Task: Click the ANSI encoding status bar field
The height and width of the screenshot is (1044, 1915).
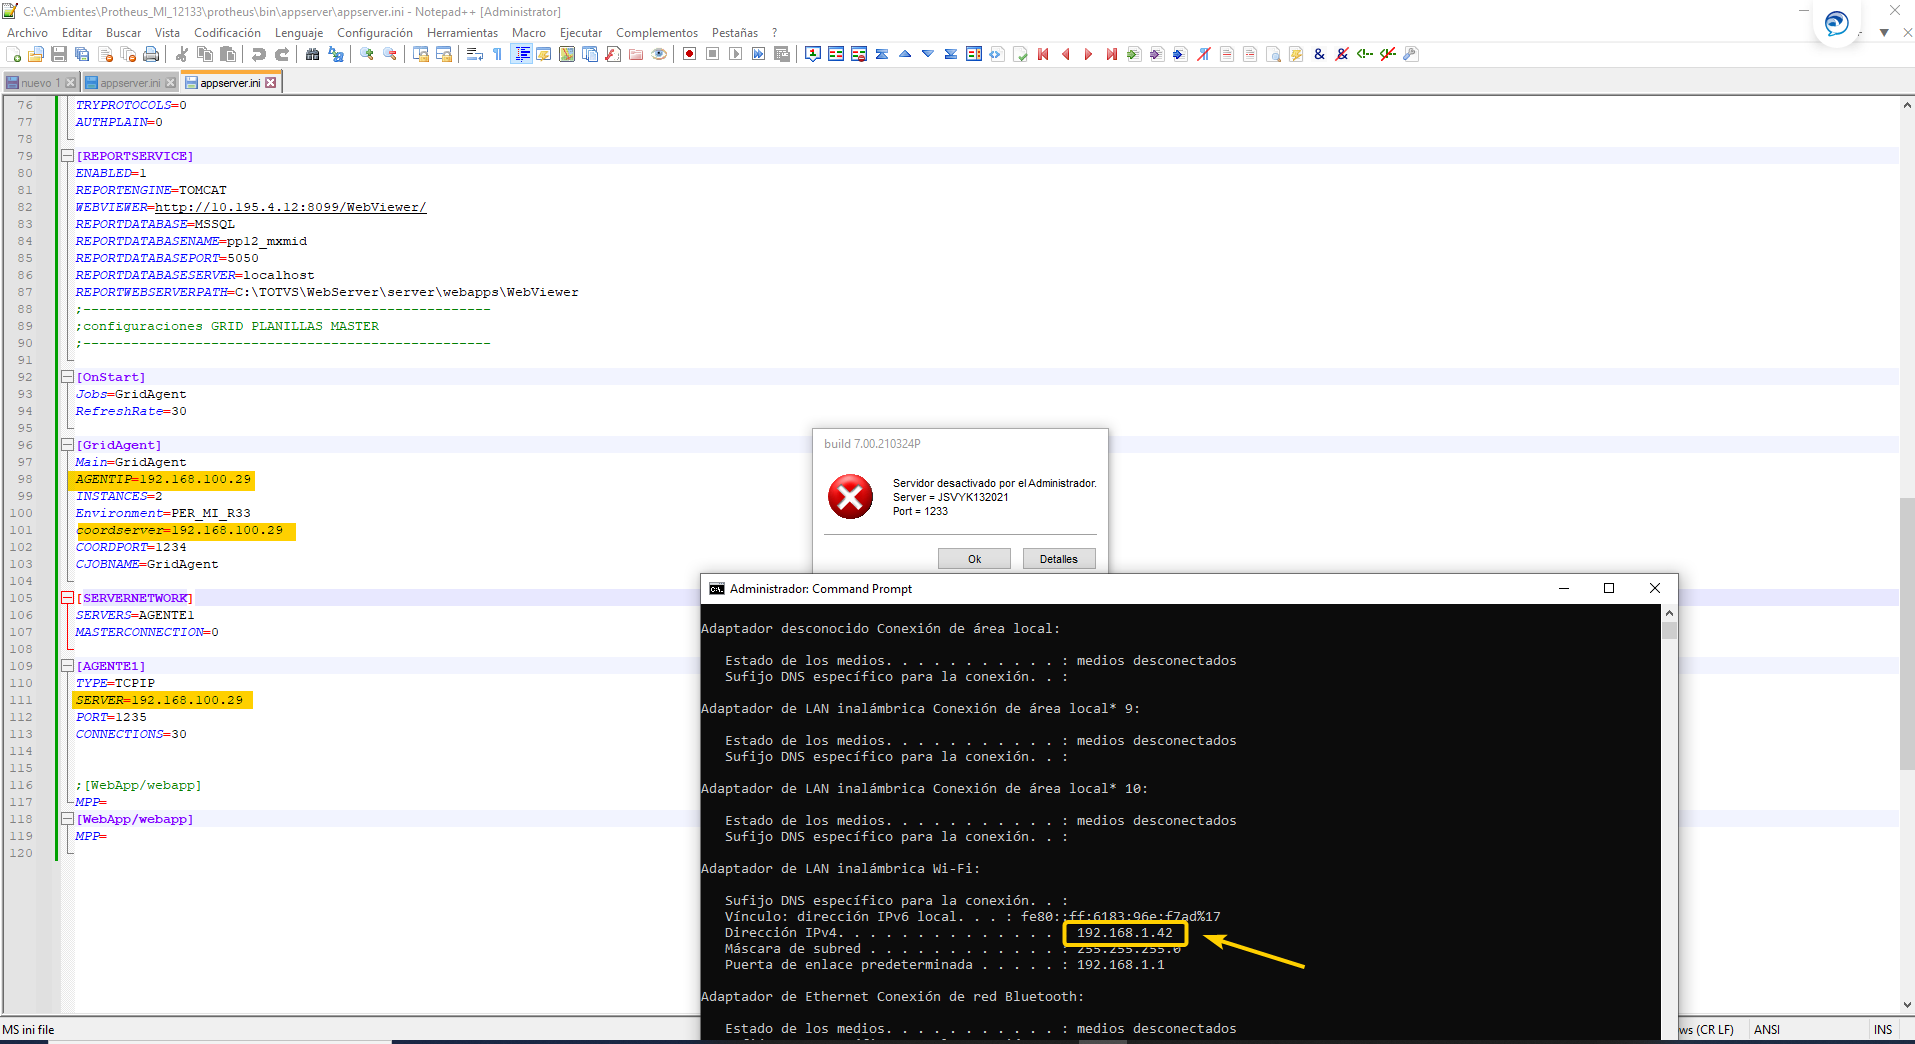Action: (1767, 1029)
